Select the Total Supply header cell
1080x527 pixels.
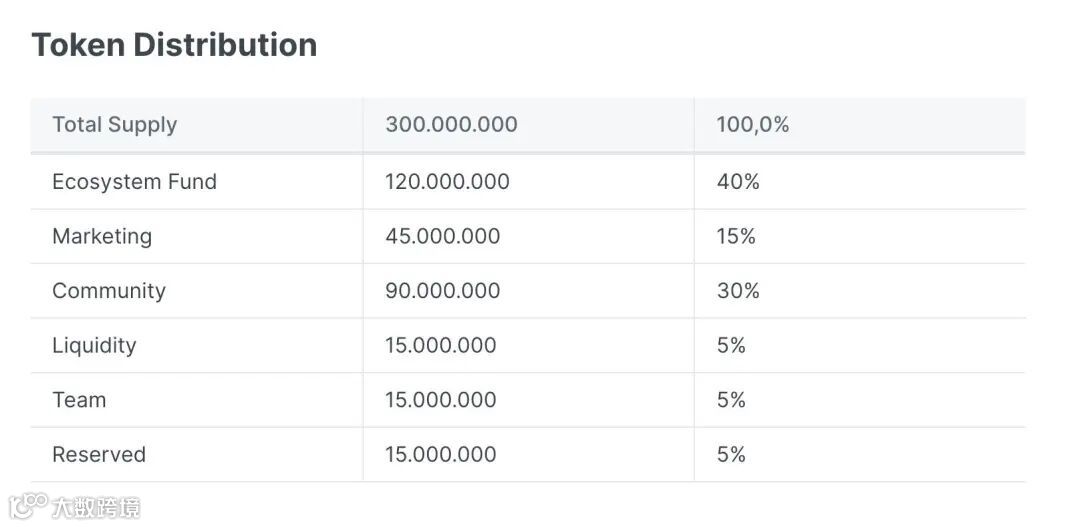(114, 125)
